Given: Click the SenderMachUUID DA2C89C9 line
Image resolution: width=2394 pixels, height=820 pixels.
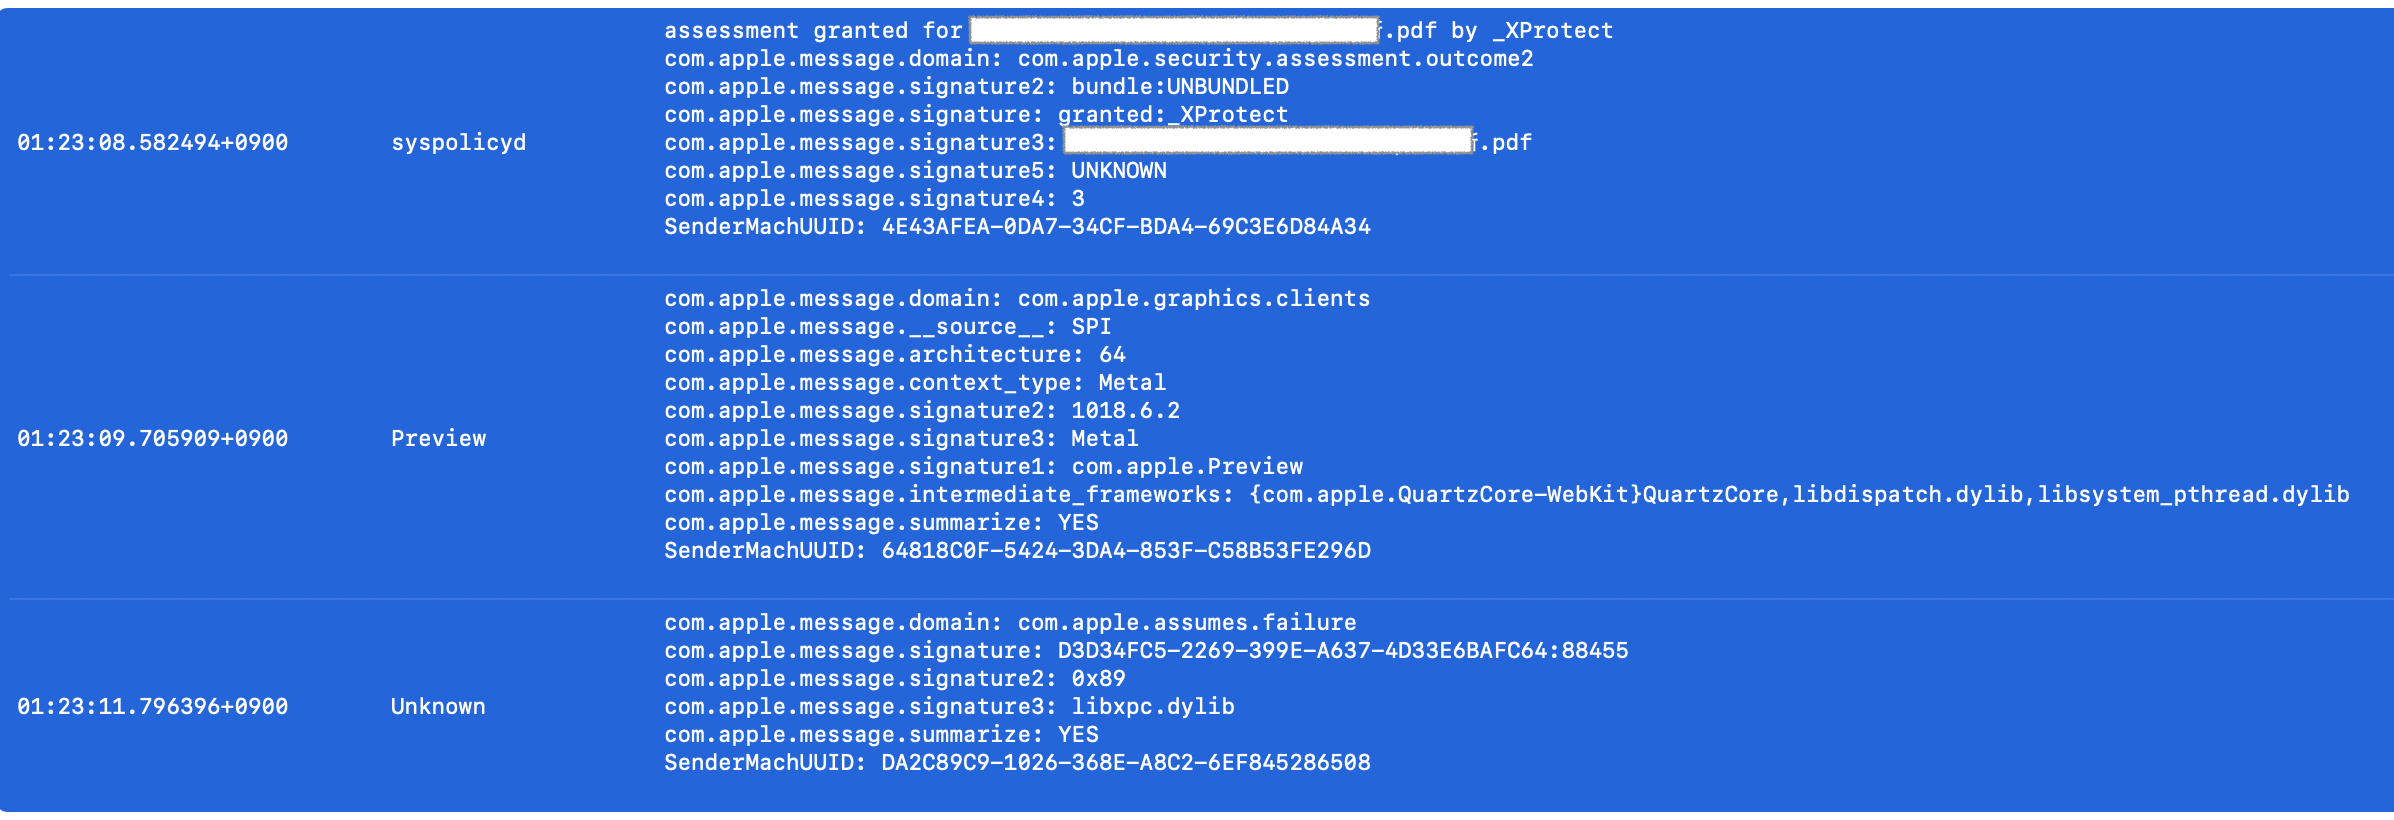Looking at the screenshot, I should tap(1017, 763).
